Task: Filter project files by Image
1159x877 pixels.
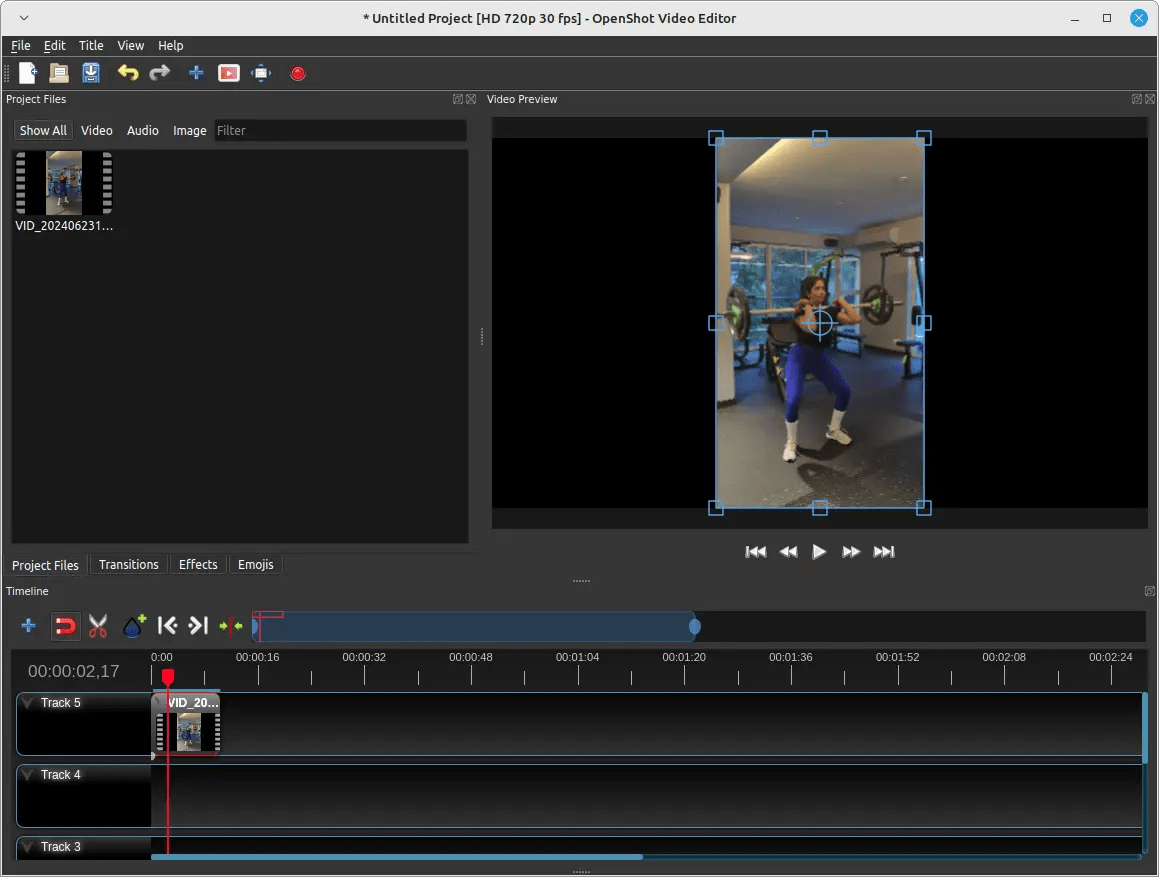Action: pos(189,130)
